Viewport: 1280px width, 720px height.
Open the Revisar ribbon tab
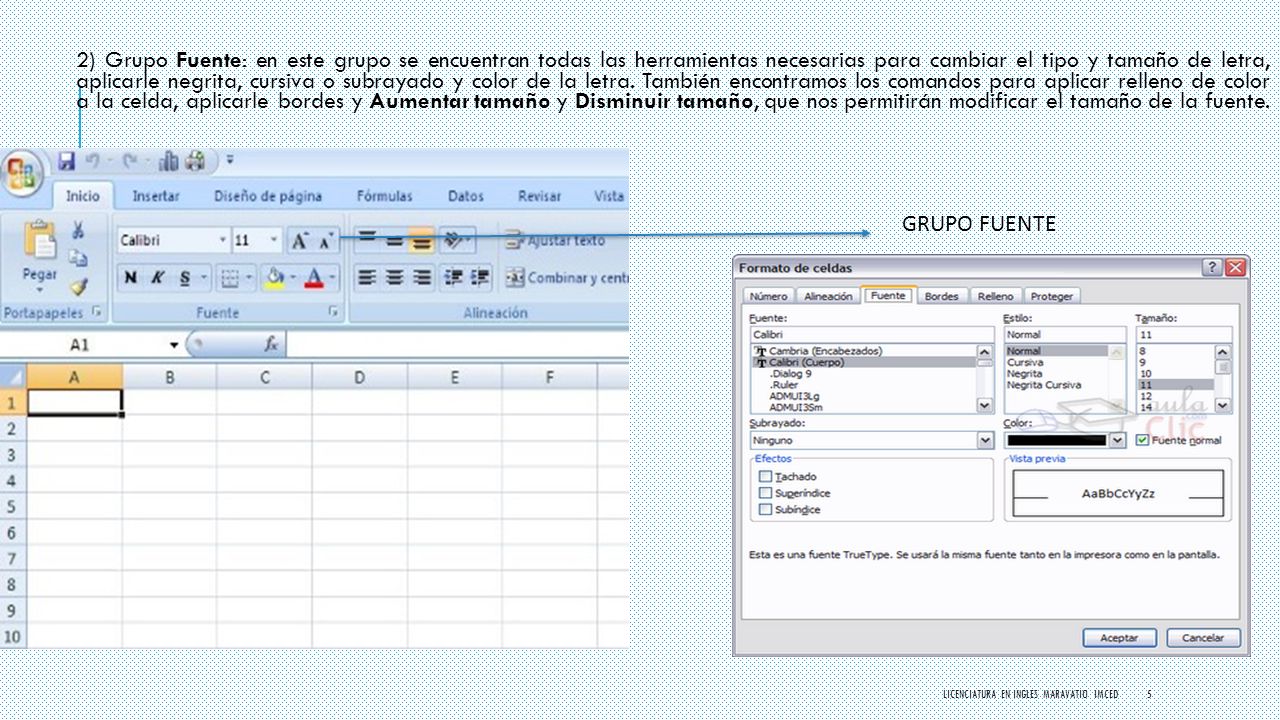(x=539, y=197)
